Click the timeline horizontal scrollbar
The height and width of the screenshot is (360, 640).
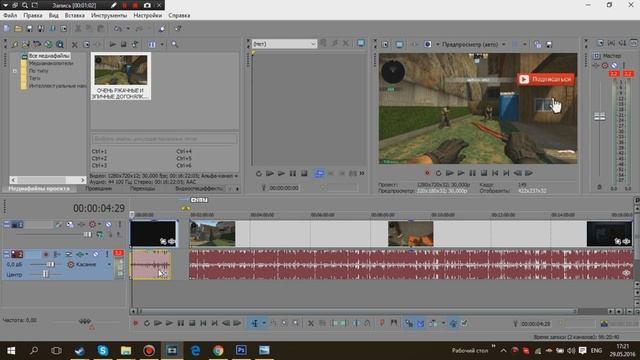point(357,311)
